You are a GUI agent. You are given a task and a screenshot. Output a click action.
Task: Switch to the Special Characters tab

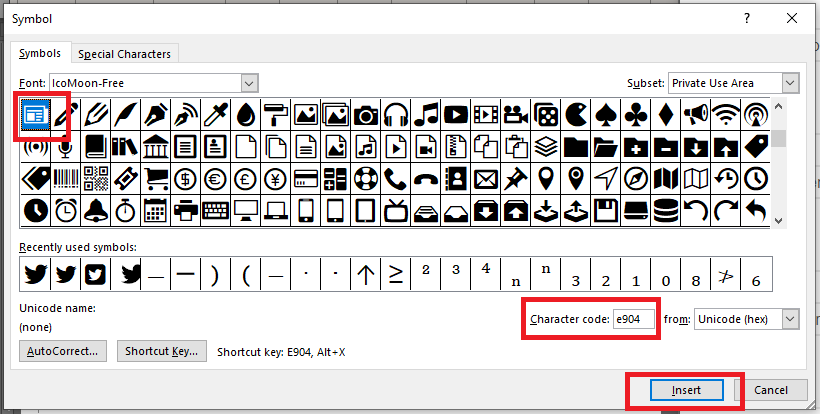pos(124,54)
